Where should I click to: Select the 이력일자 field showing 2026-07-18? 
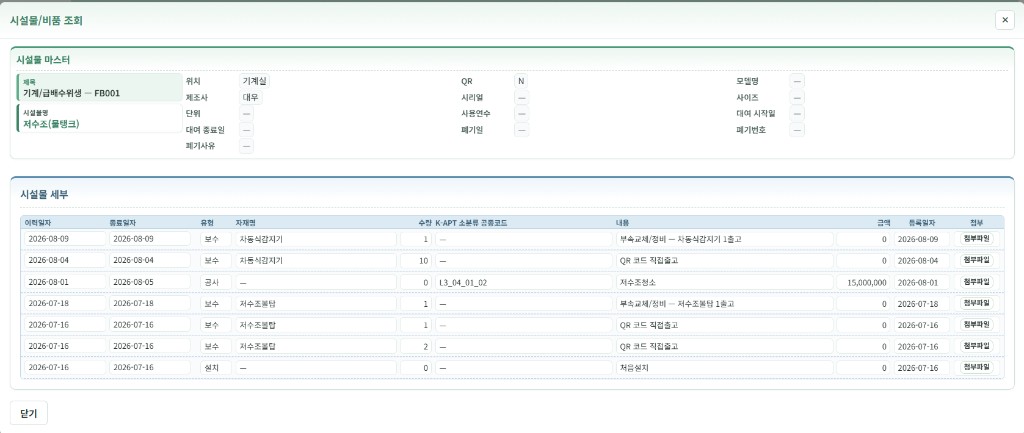[x=65, y=304]
